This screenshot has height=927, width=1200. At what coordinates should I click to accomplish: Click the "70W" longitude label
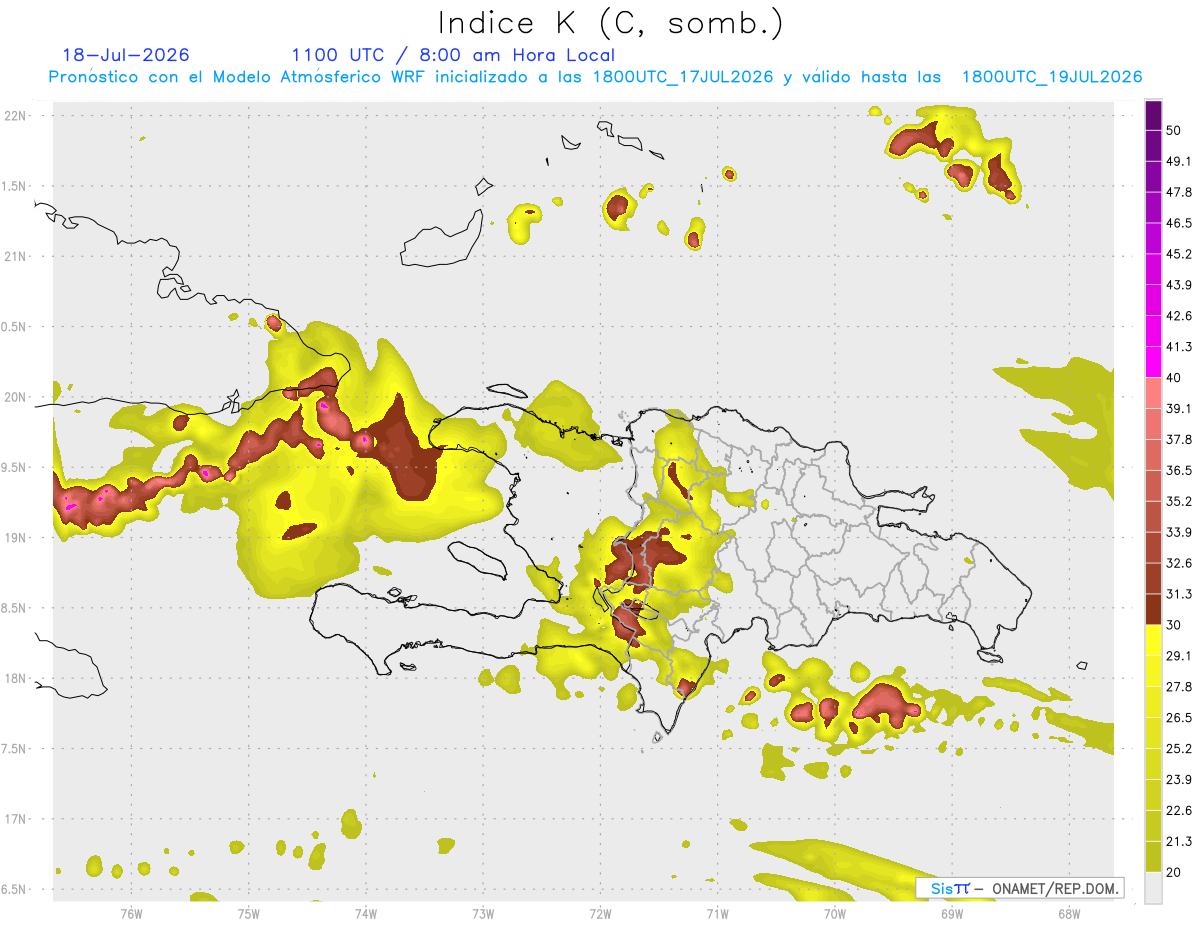(835, 914)
